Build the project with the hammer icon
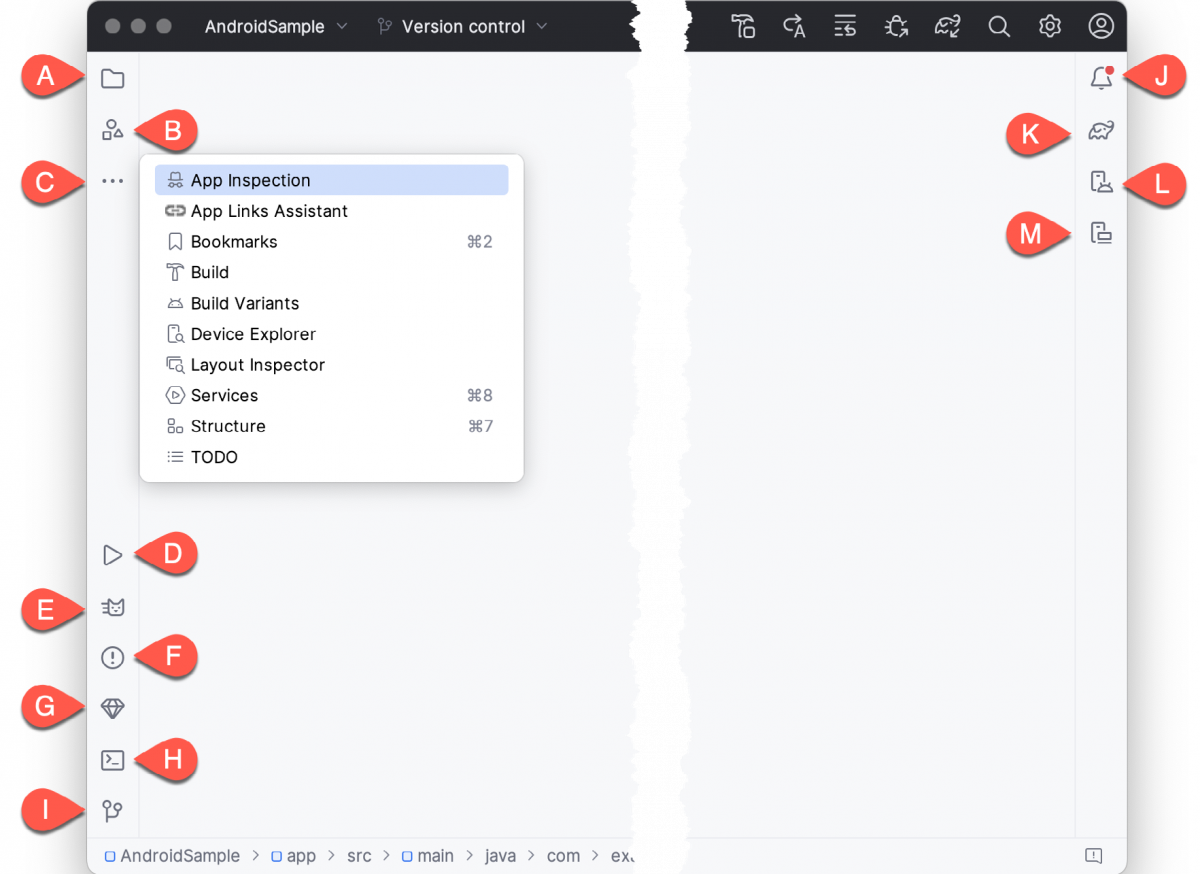This screenshot has width=1200, height=874. [x=743, y=26]
